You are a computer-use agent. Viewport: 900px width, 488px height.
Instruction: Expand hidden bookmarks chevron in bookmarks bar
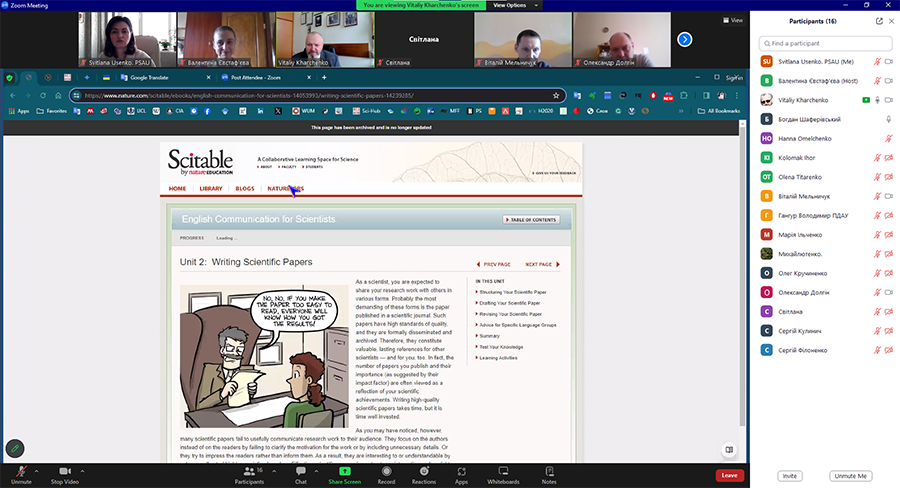[681, 111]
